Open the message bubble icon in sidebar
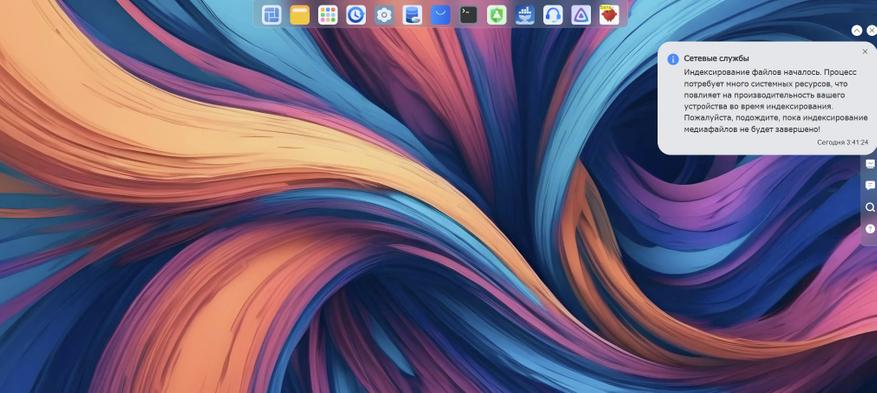 point(870,186)
